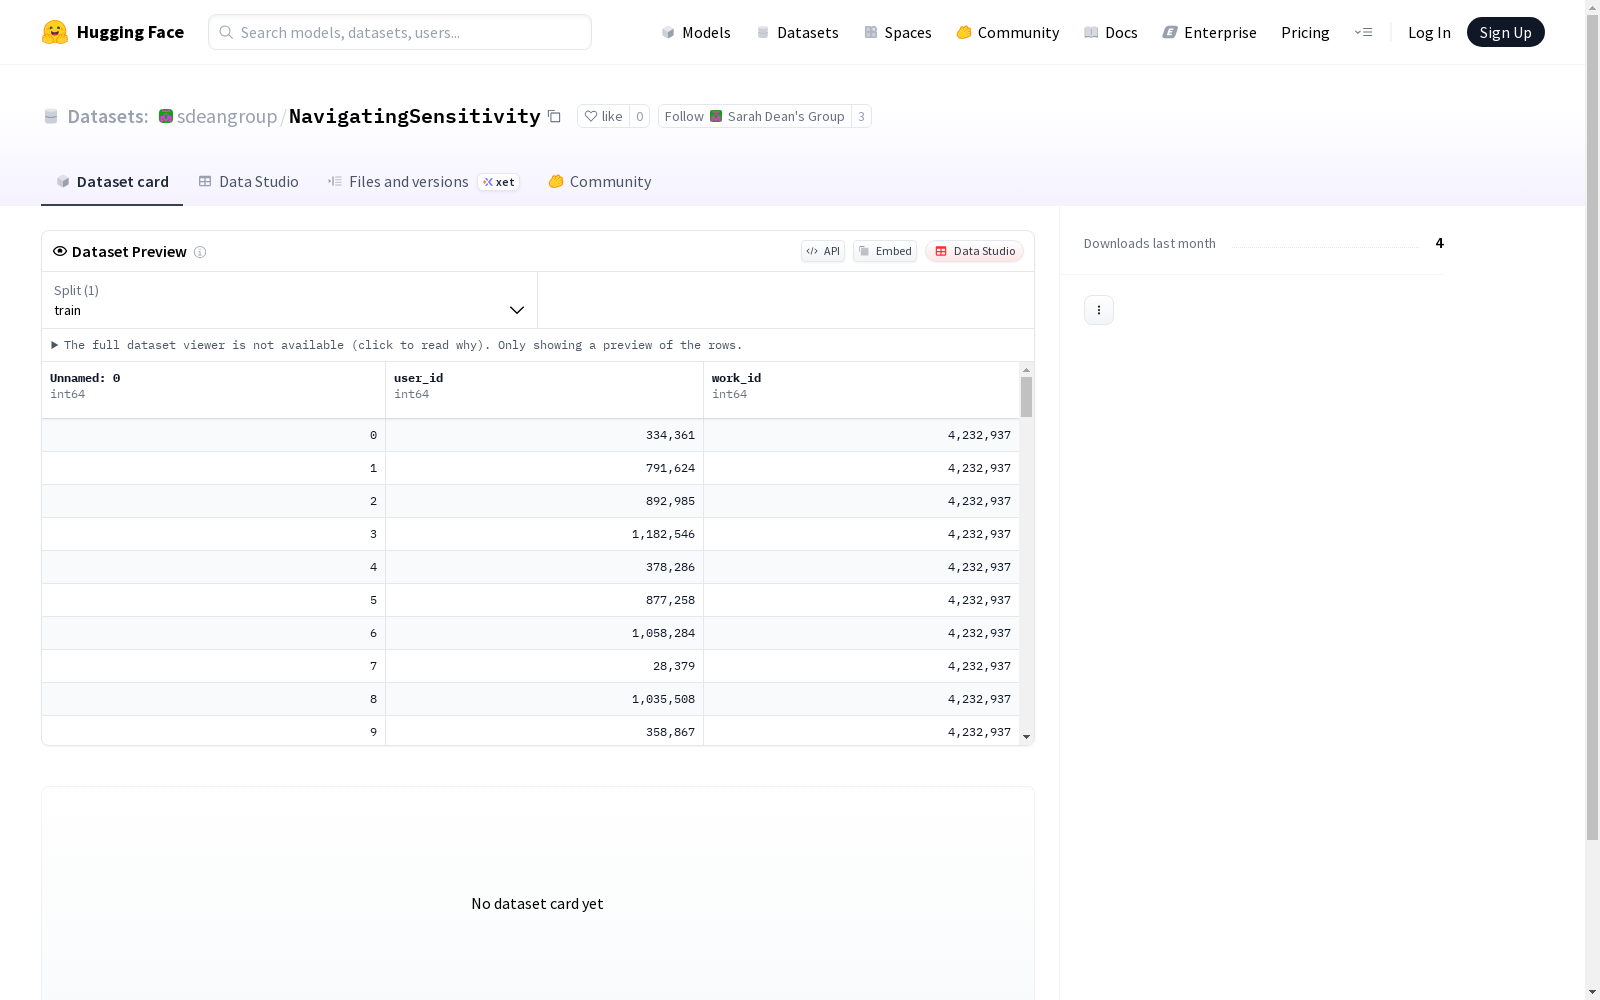The width and height of the screenshot is (1600, 1000).
Task: Click table scrollbar down arrow
Action: coord(1026,737)
